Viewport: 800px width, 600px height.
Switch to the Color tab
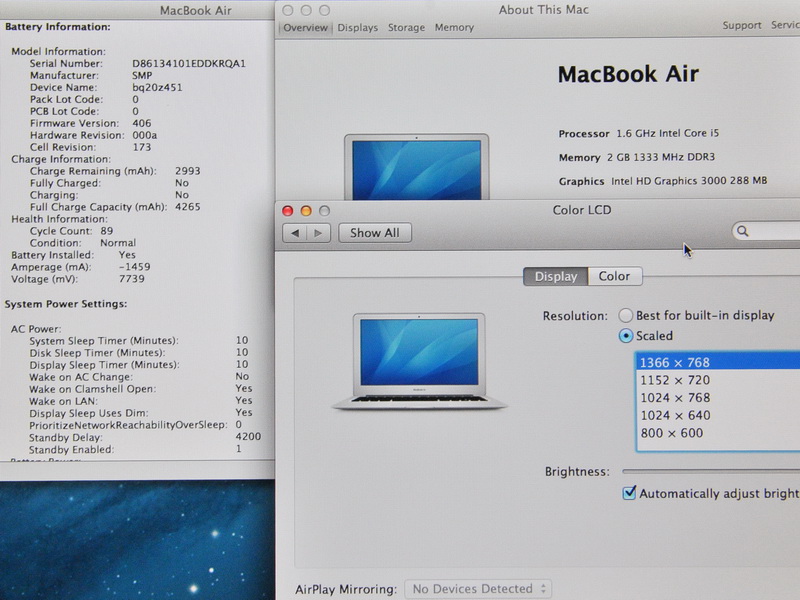click(x=614, y=277)
